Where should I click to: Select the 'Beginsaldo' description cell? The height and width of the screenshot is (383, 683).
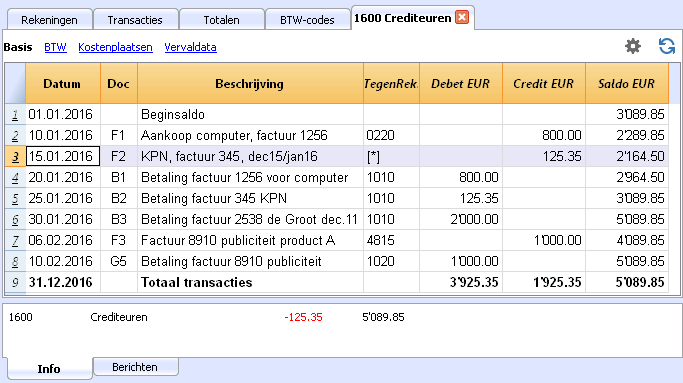(250, 115)
